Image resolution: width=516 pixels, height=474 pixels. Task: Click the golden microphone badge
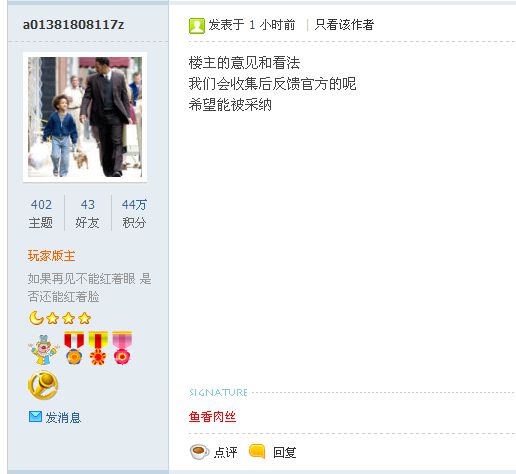click(x=43, y=385)
